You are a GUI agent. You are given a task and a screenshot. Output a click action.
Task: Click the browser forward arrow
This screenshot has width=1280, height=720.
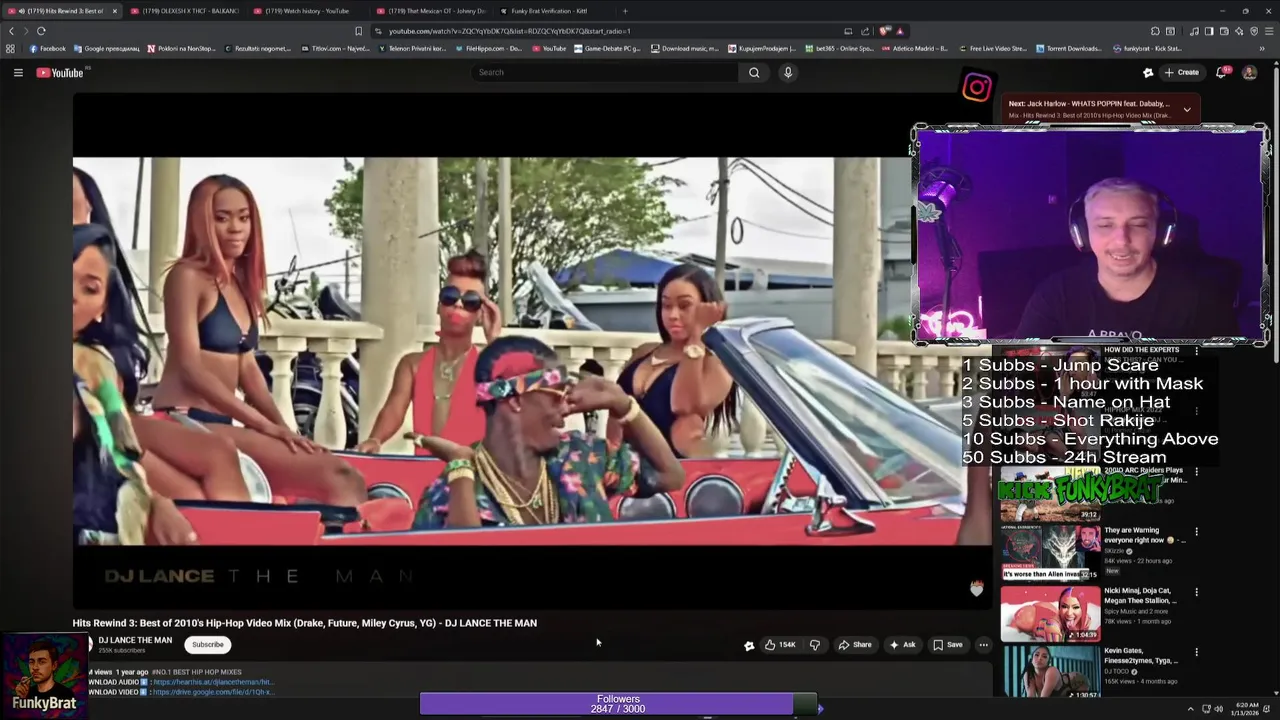(26, 31)
